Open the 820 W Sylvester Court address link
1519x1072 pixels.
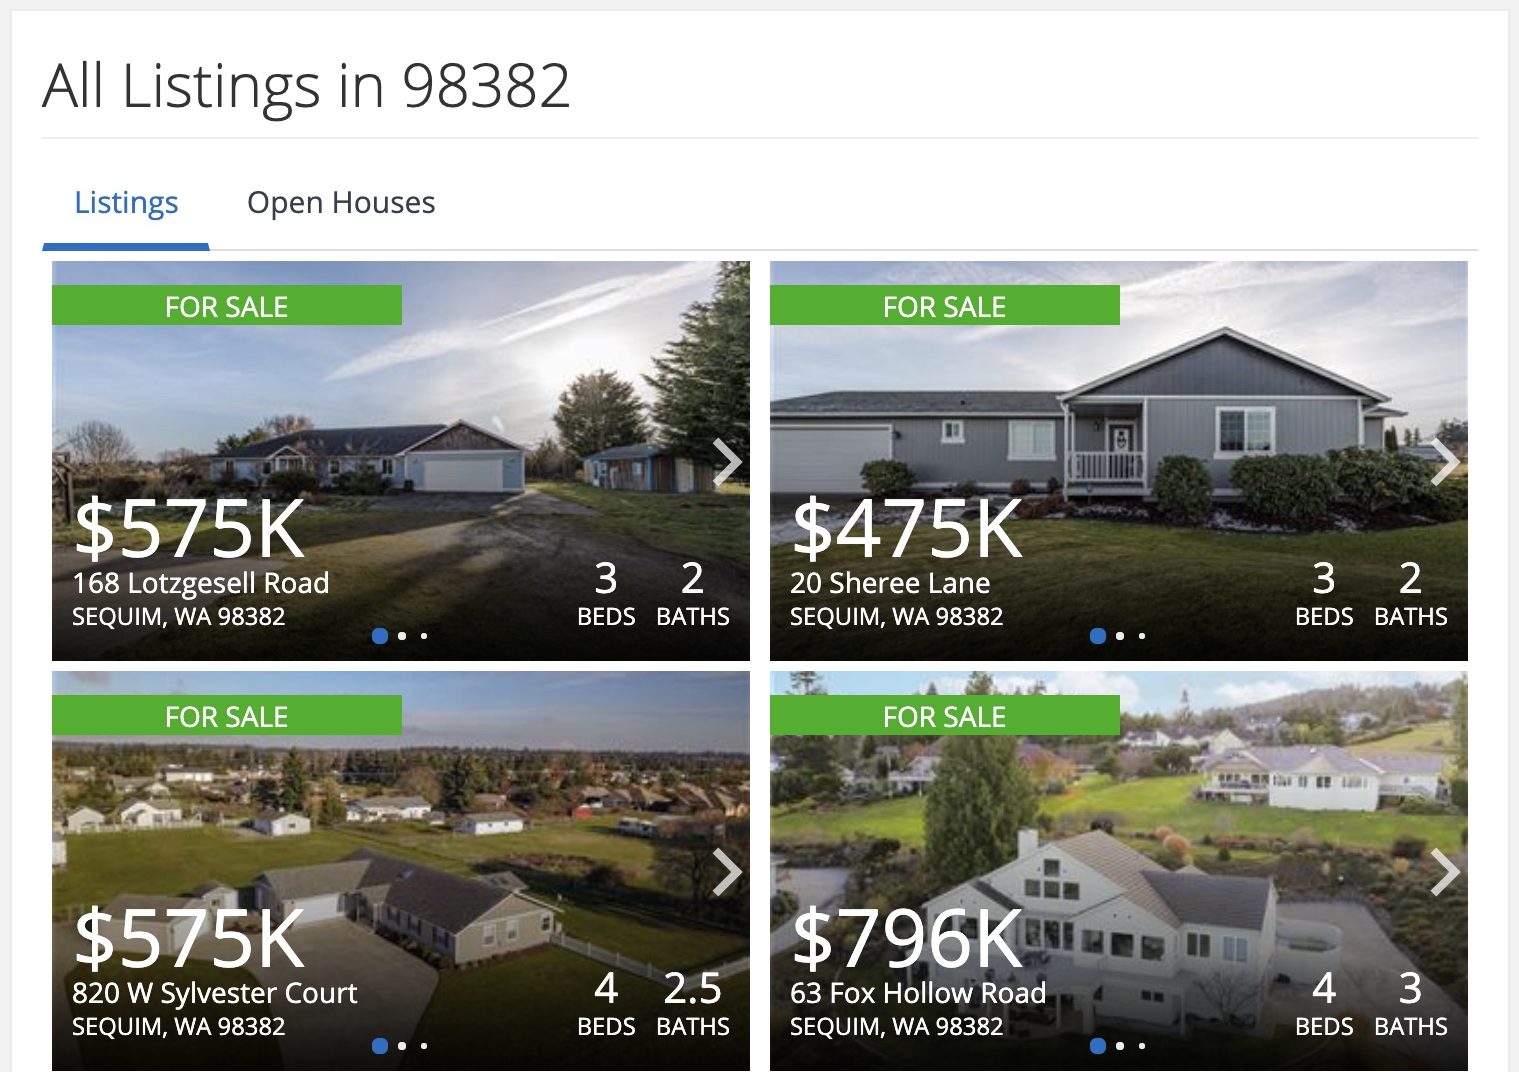215,993
